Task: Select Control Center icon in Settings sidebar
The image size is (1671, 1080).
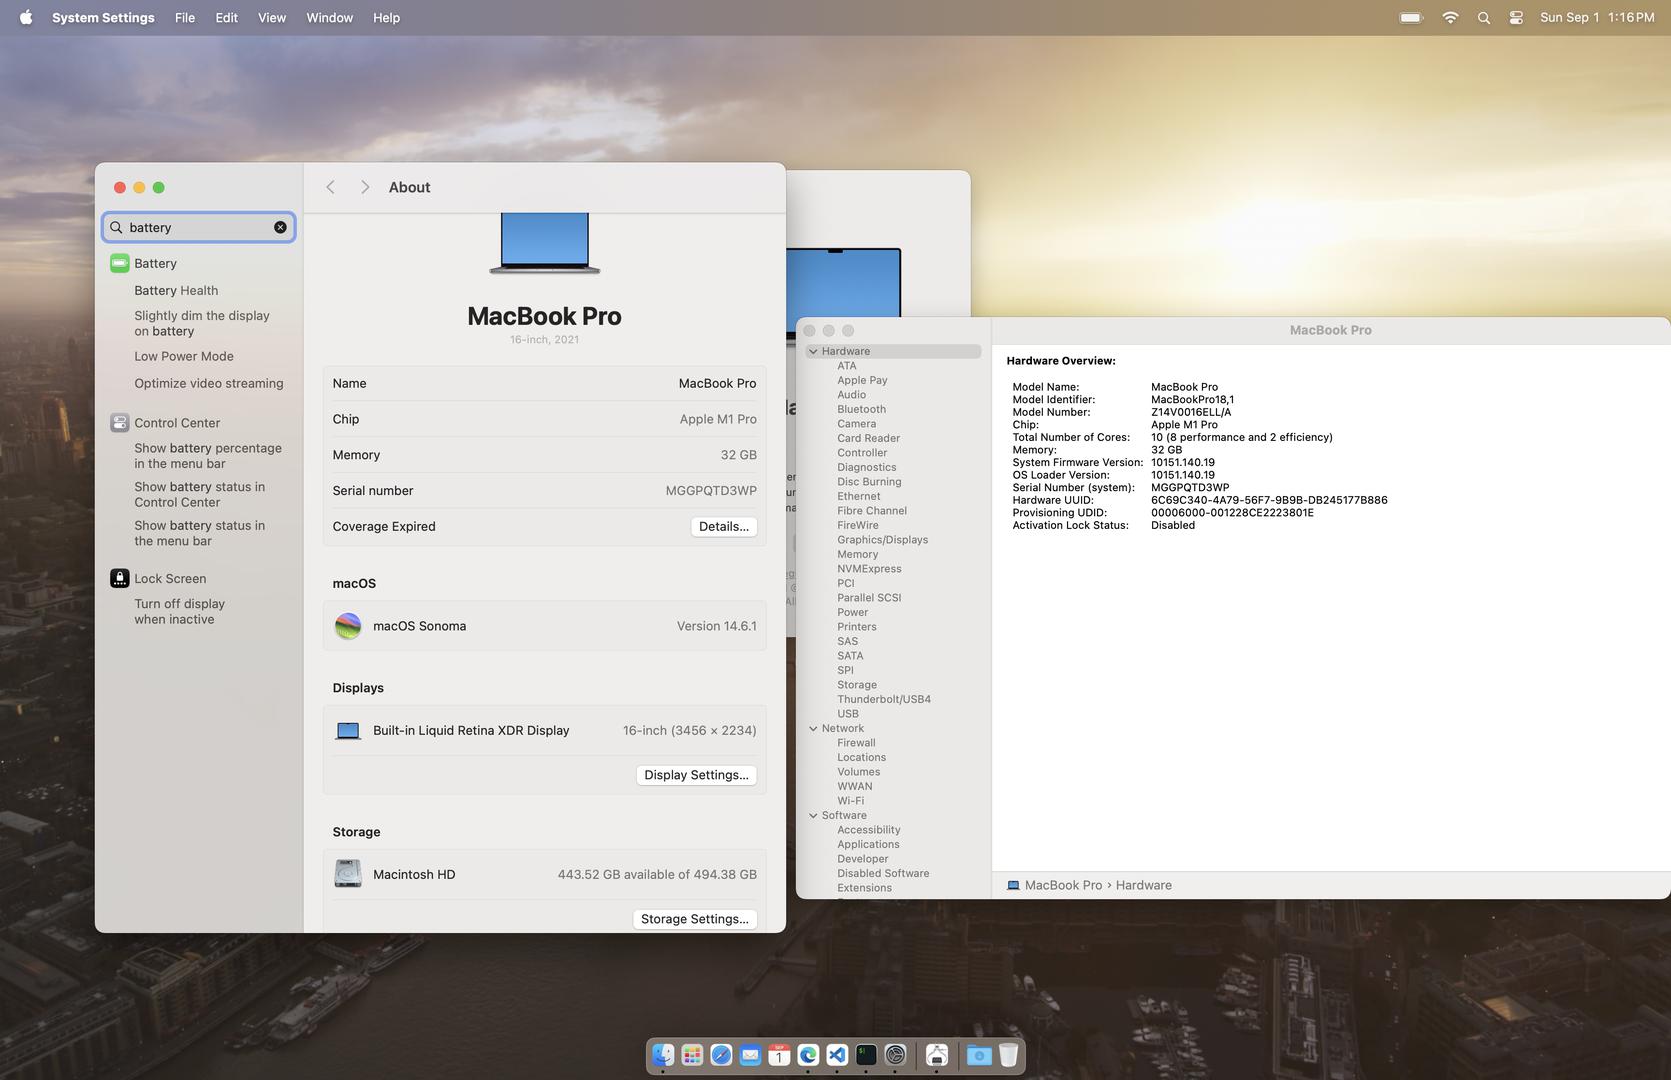Action: (x=119, y=423)
